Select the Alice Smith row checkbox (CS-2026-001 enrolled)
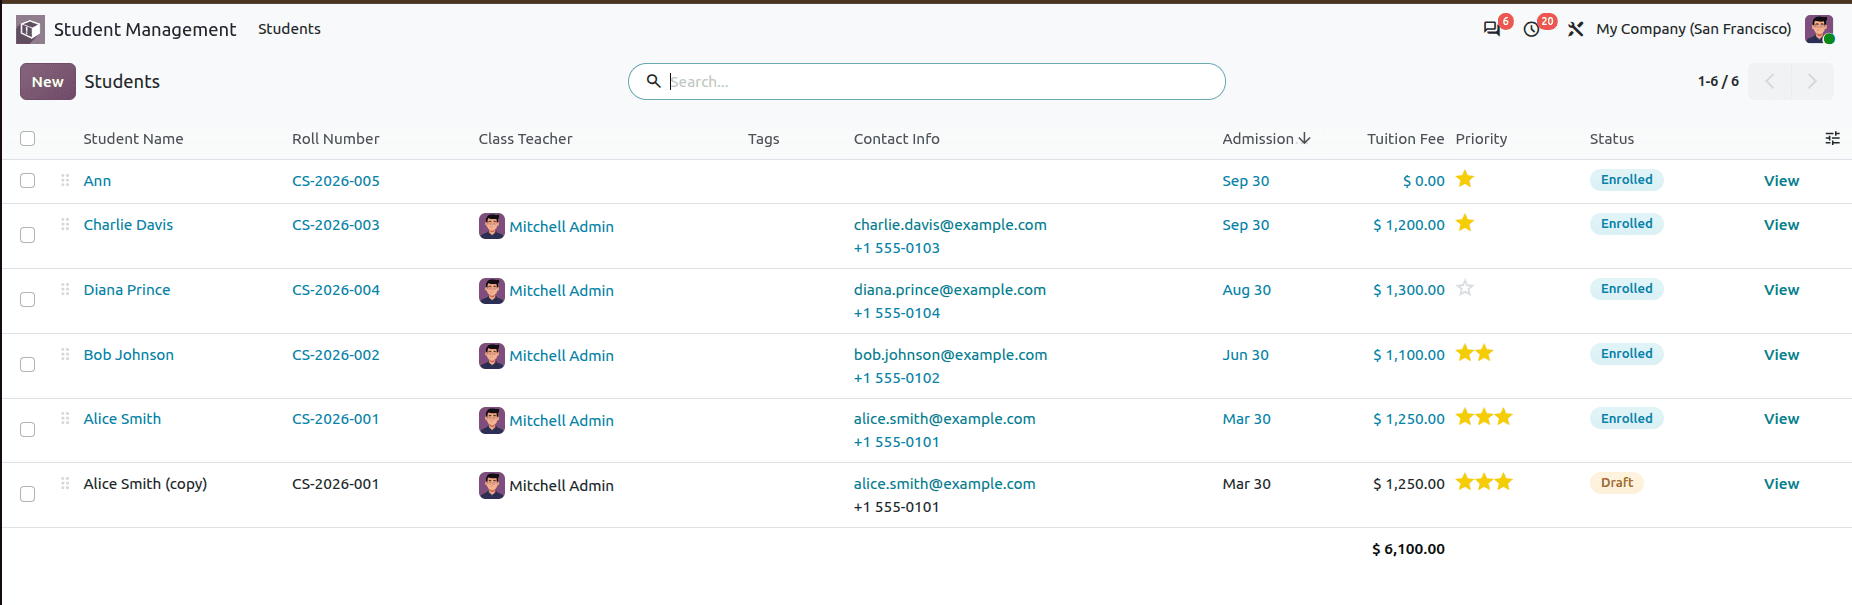 [x=28, y=430]
